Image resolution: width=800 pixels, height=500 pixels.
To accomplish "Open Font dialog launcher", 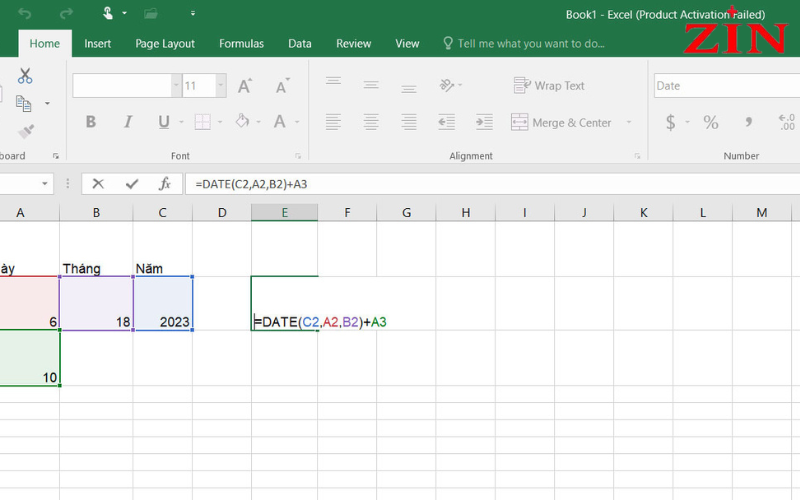I will coord(298,156).
